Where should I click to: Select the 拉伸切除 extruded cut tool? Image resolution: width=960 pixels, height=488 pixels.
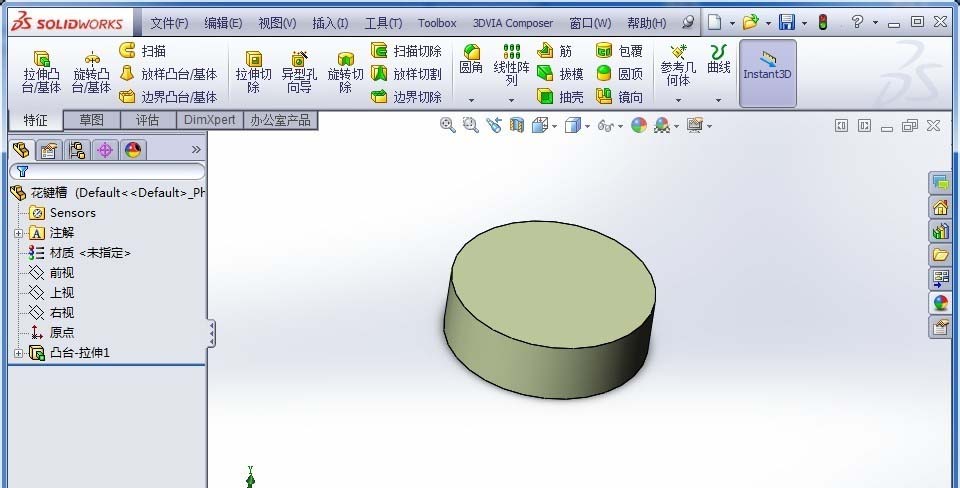pos(253,72)
